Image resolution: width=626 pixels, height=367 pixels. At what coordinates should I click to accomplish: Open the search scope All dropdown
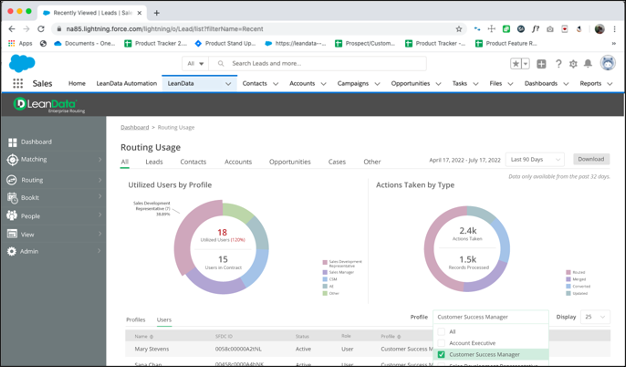(x=195, y=63)
